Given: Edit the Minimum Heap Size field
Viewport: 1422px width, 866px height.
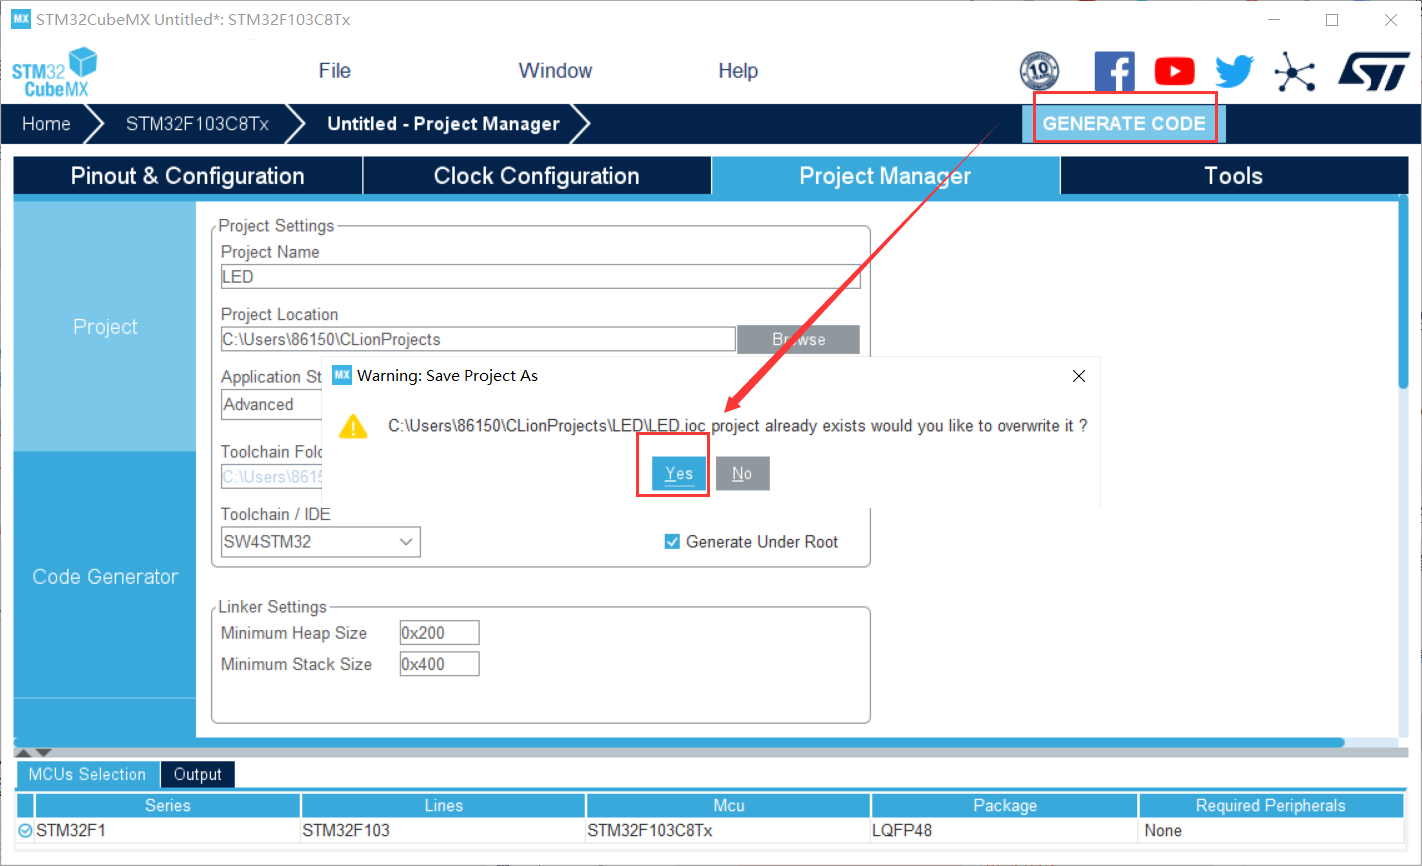Looking at the screenshot, I should pyautogui.click(x=439, y=633).
